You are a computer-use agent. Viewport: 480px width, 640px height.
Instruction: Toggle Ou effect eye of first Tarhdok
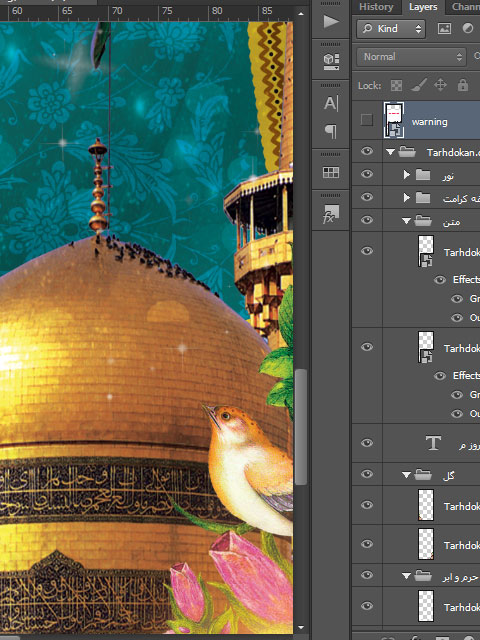click(457, 318)
